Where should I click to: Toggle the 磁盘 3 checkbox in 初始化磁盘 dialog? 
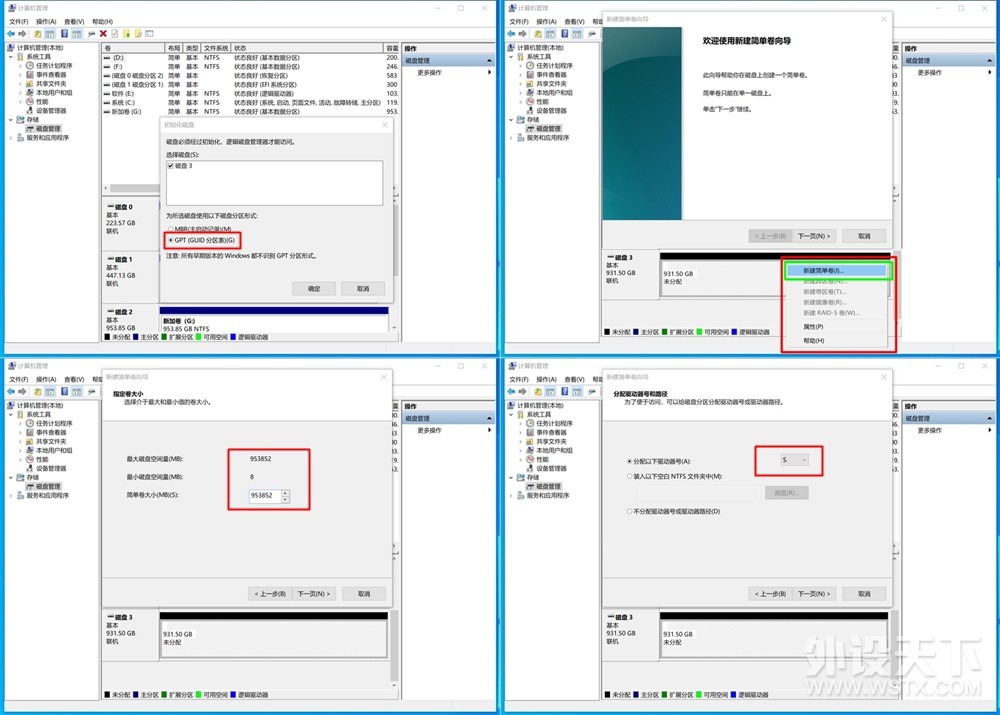click(x=170, y=166)
